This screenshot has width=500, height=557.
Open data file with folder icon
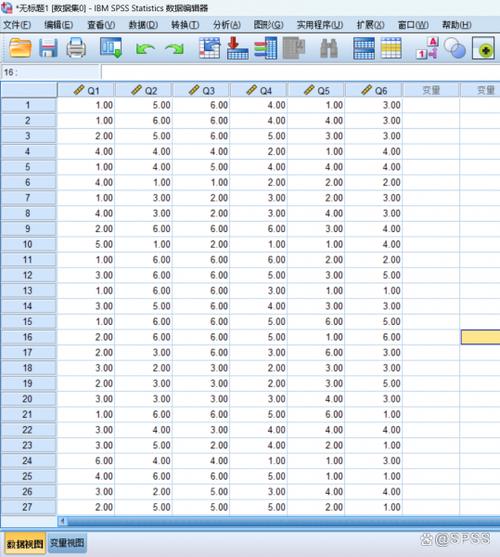(20, 48)
